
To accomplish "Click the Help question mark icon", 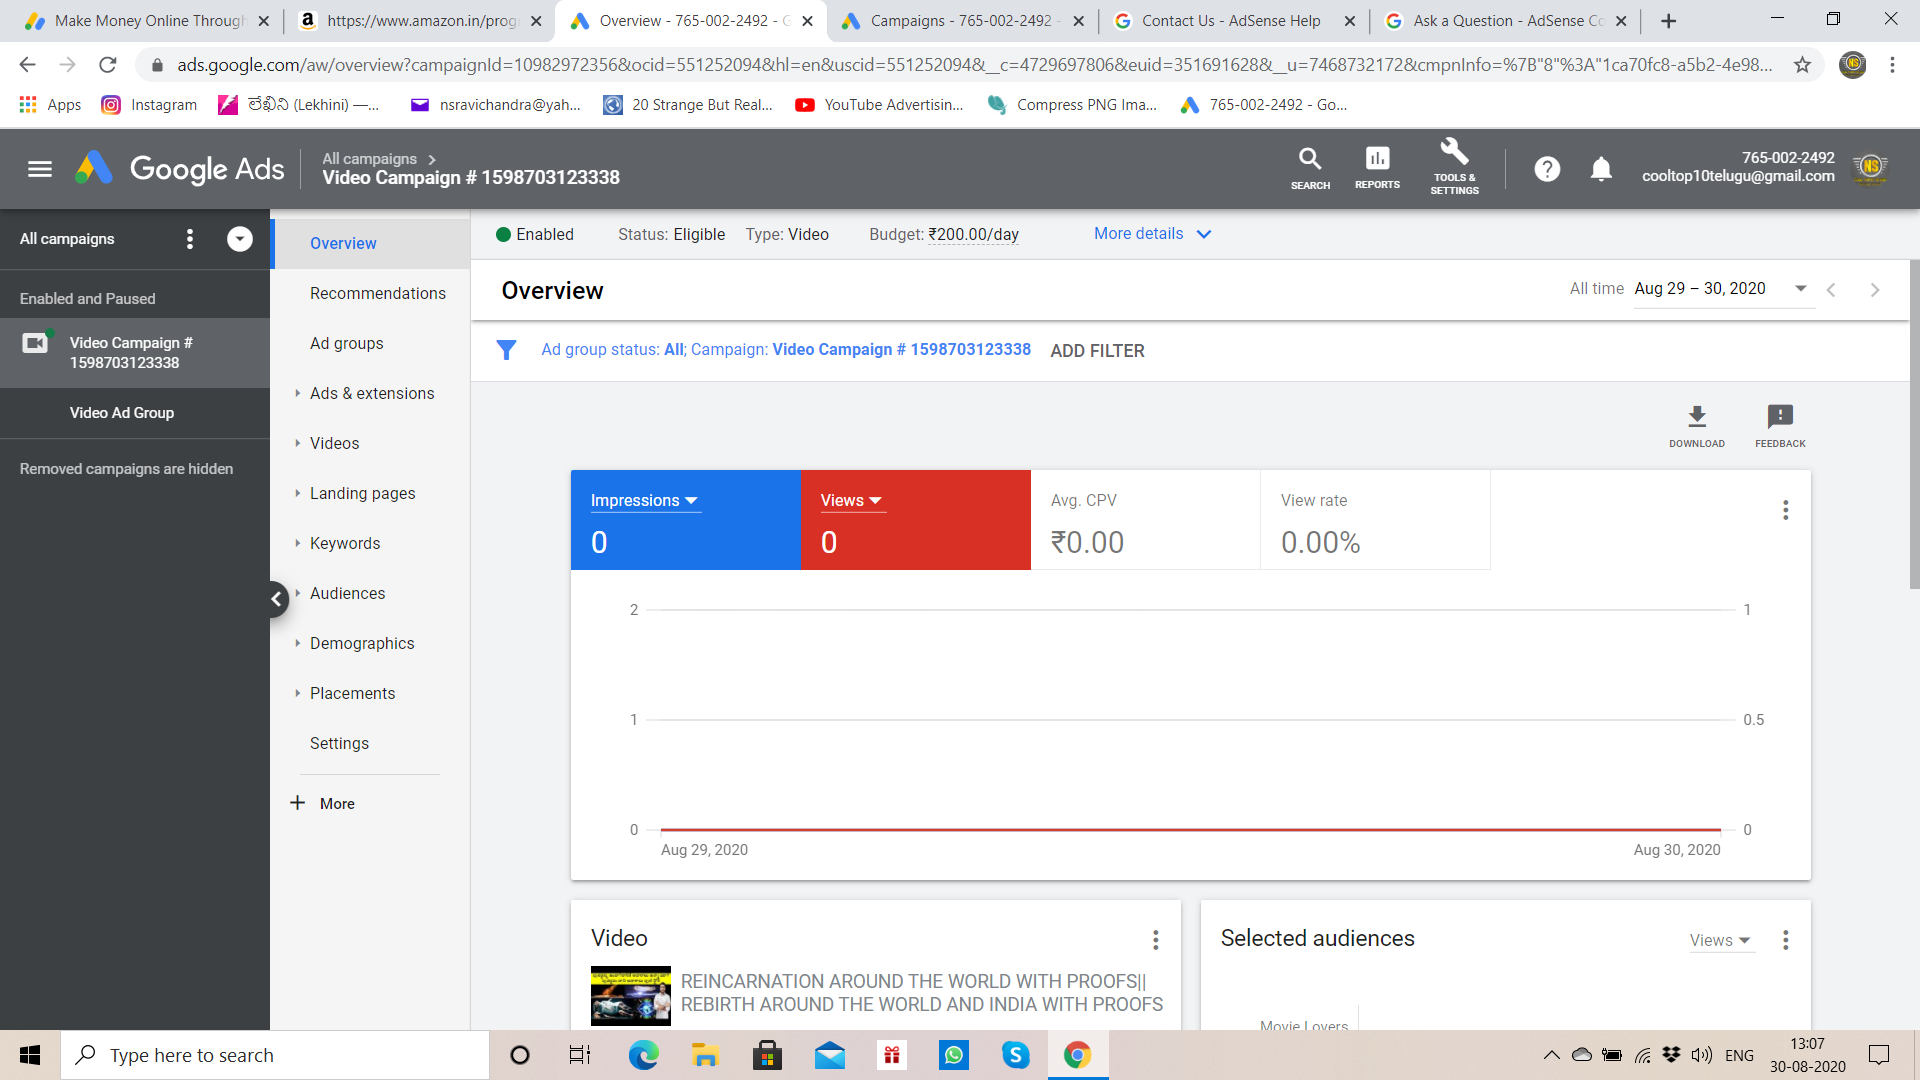I will (1547, 169).
